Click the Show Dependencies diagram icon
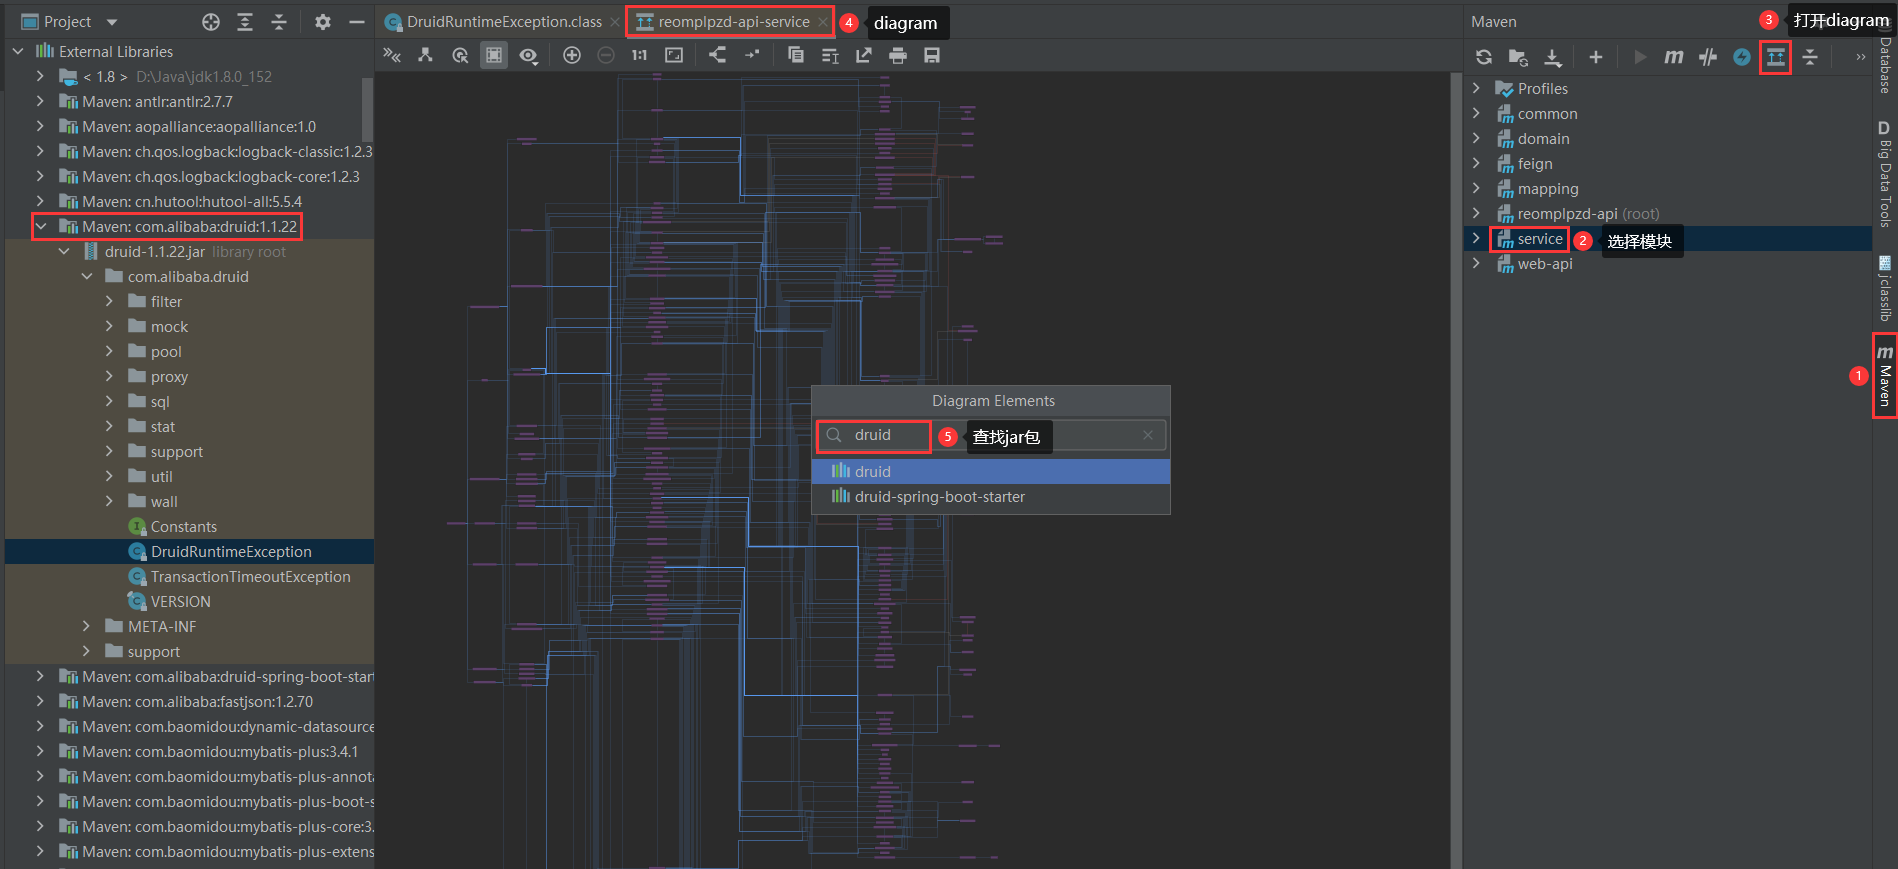 click(1776, 57)
